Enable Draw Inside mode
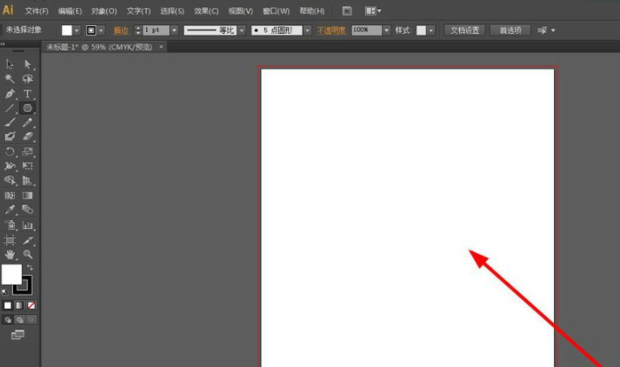The image size is (620, 367). (31, 320)
